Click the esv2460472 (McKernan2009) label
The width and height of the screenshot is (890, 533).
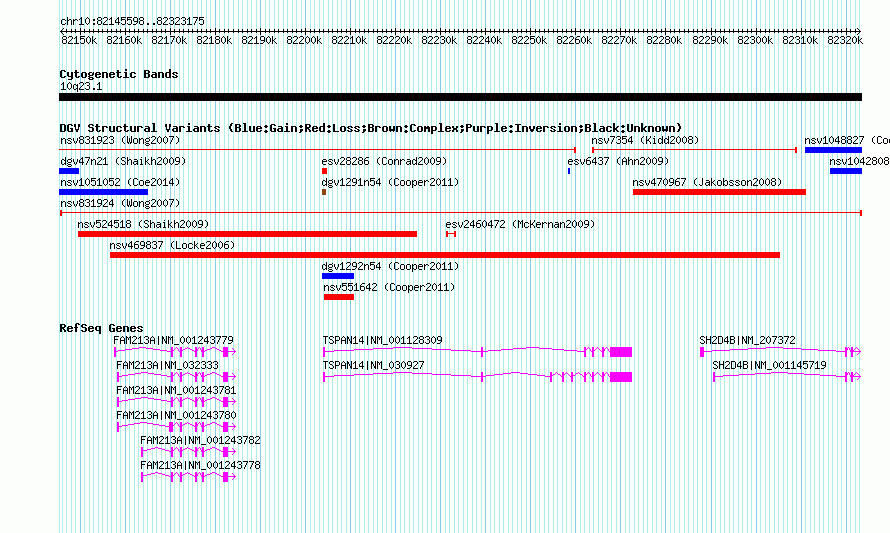point(520,224)
